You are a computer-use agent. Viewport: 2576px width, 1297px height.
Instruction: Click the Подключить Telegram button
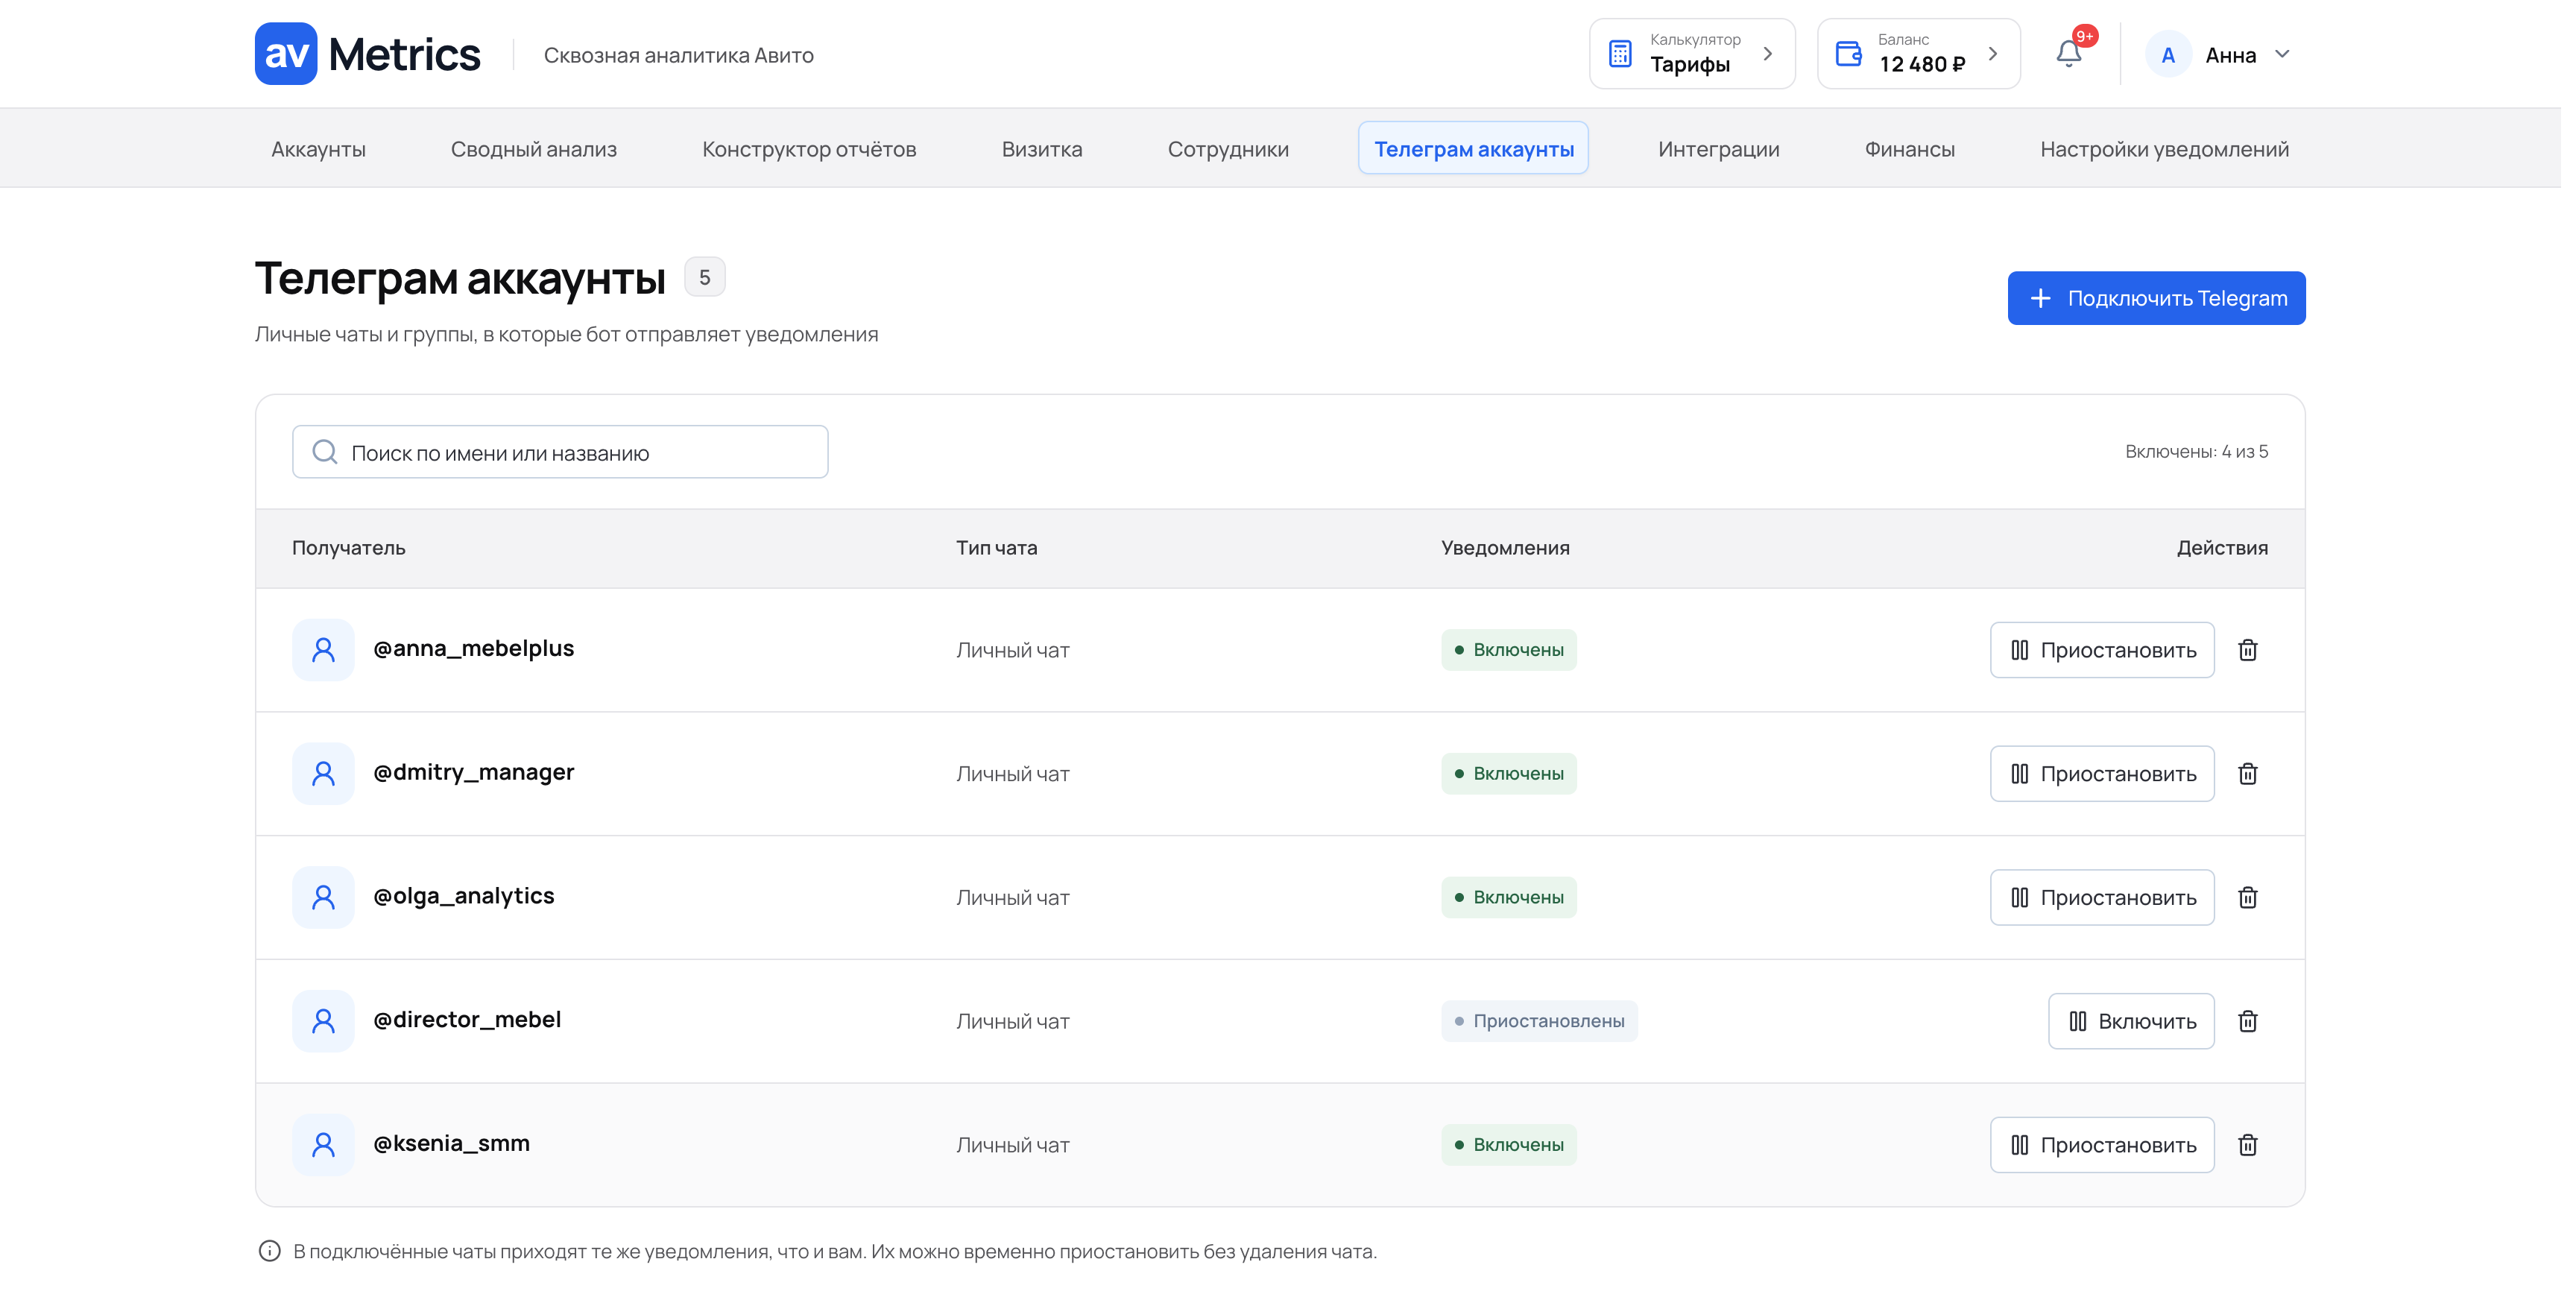tap(2156, 298)
